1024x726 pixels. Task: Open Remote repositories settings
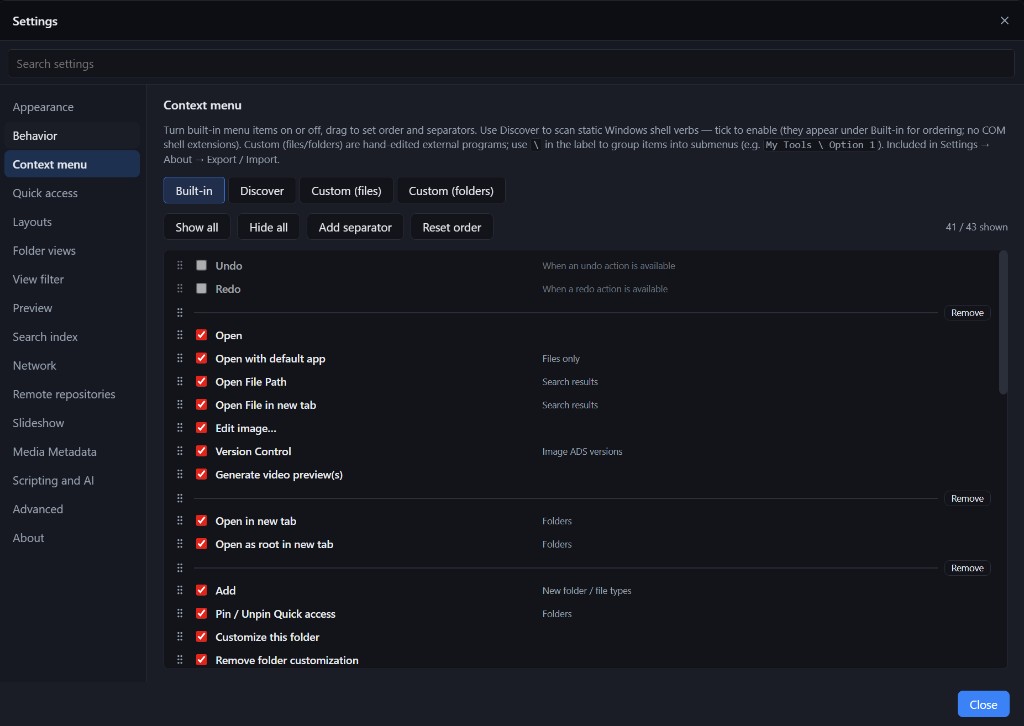(72, 394)
